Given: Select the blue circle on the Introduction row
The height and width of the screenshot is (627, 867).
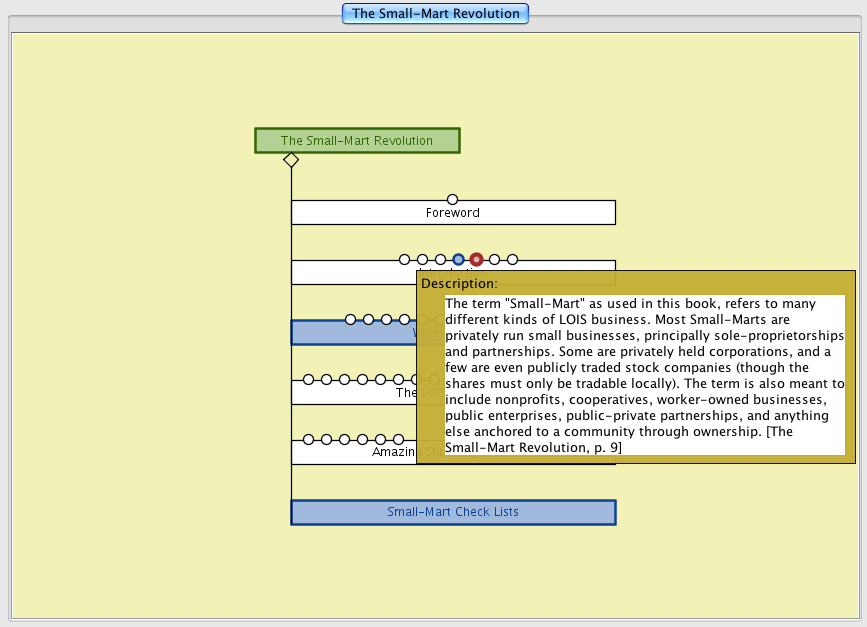Looking at the screenshot, I should click(x=458, y=260).
